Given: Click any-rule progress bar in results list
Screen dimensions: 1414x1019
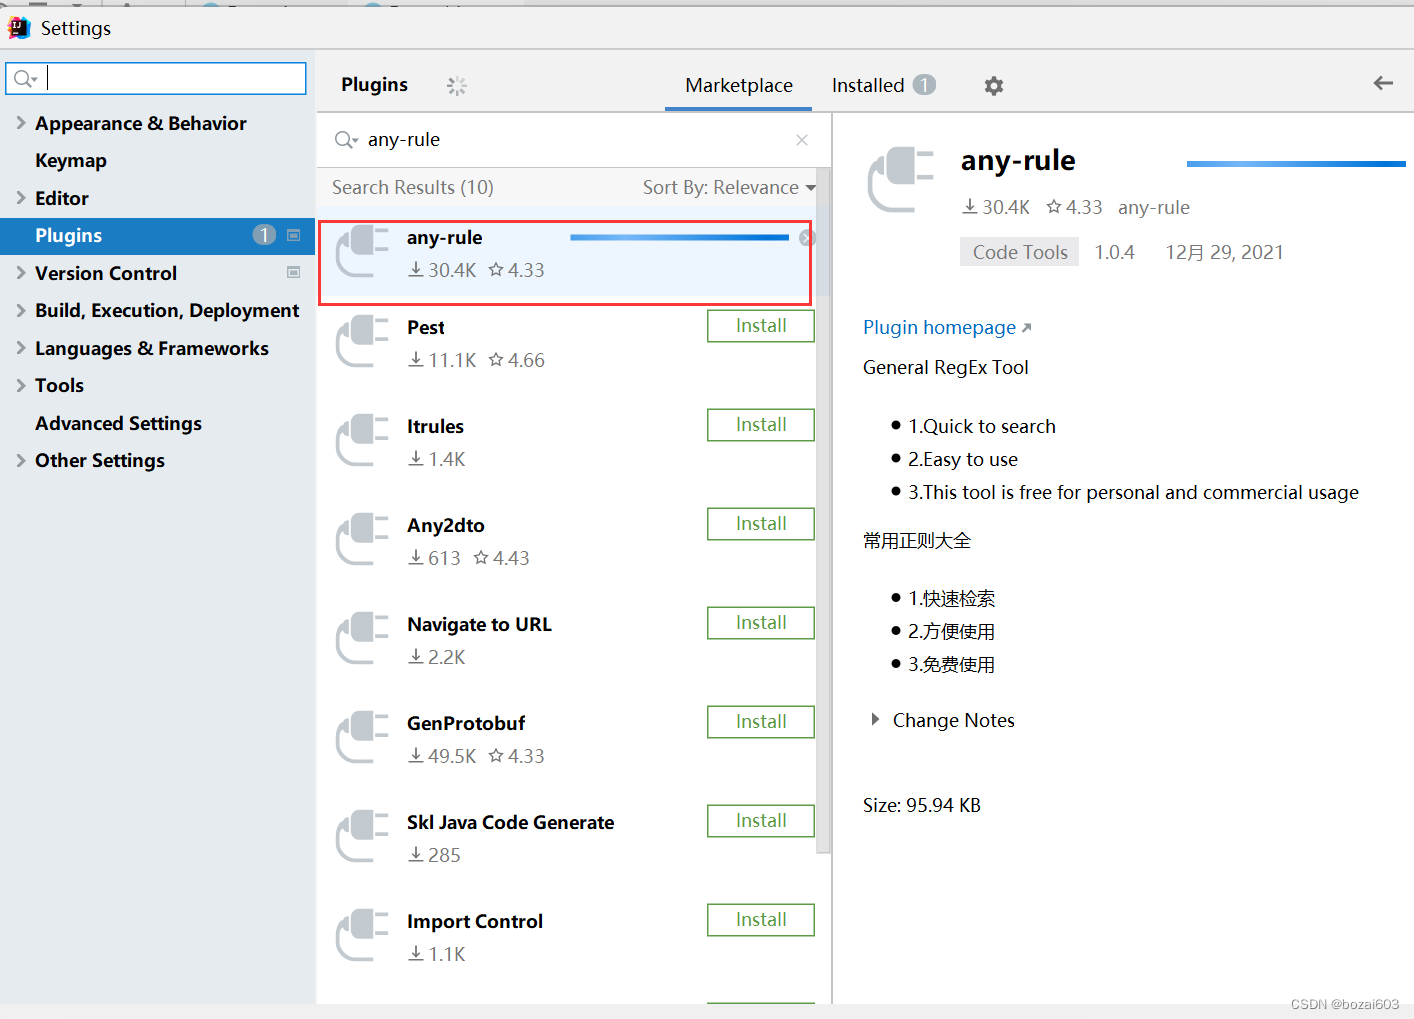Looking at the screenshot, I should tap(679, 238).
